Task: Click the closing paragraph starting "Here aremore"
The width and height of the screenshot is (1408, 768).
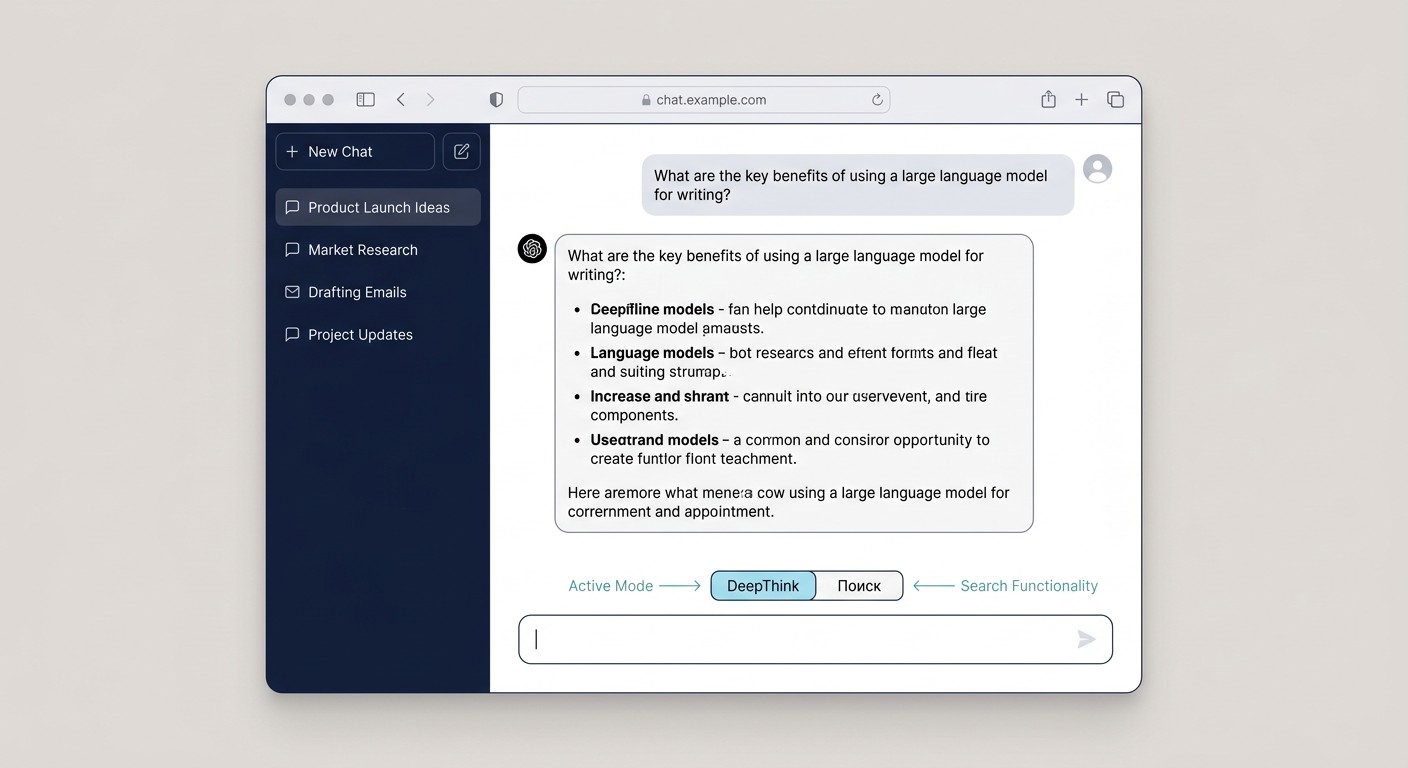Action: coord(788,502)
